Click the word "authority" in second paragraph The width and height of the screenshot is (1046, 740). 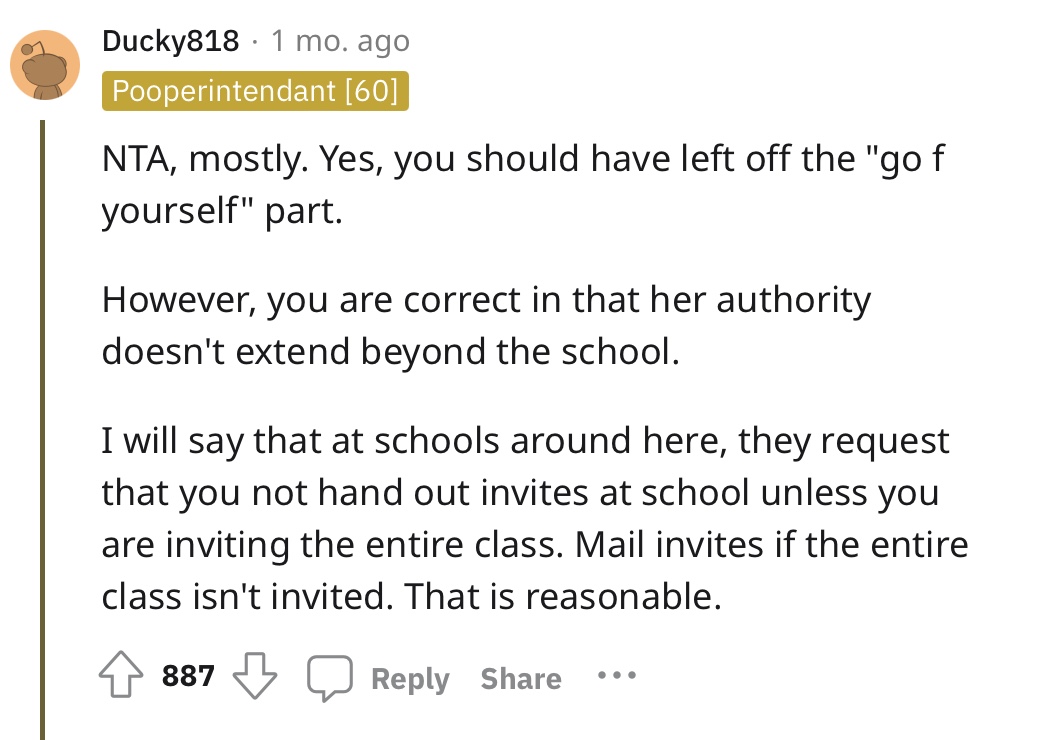[x=794, y=300]
